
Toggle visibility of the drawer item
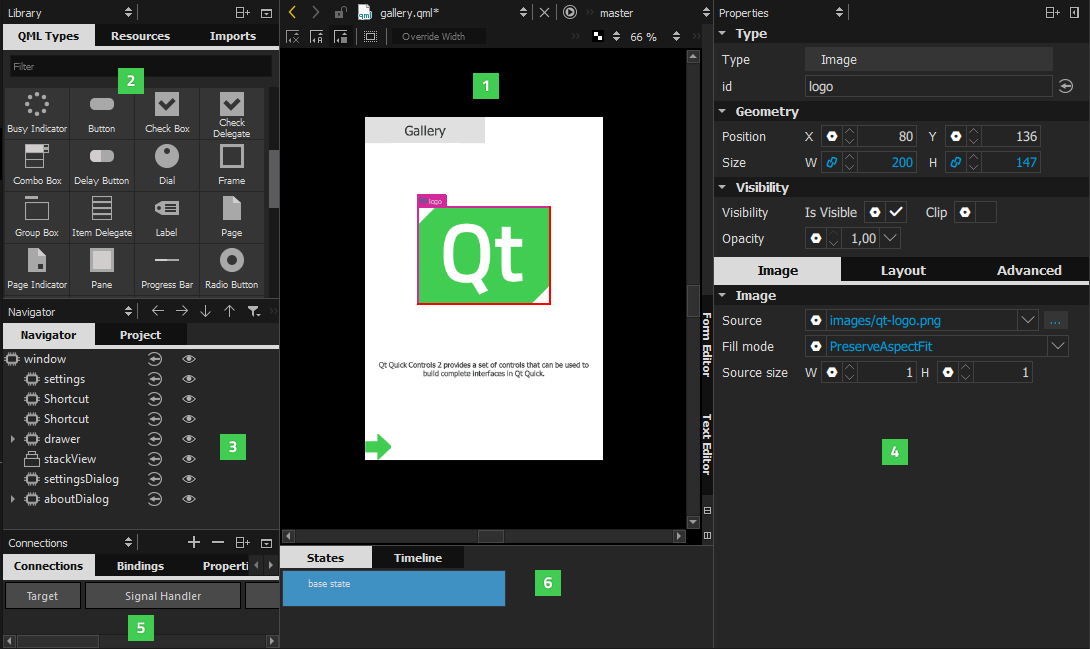click(188, 439)
